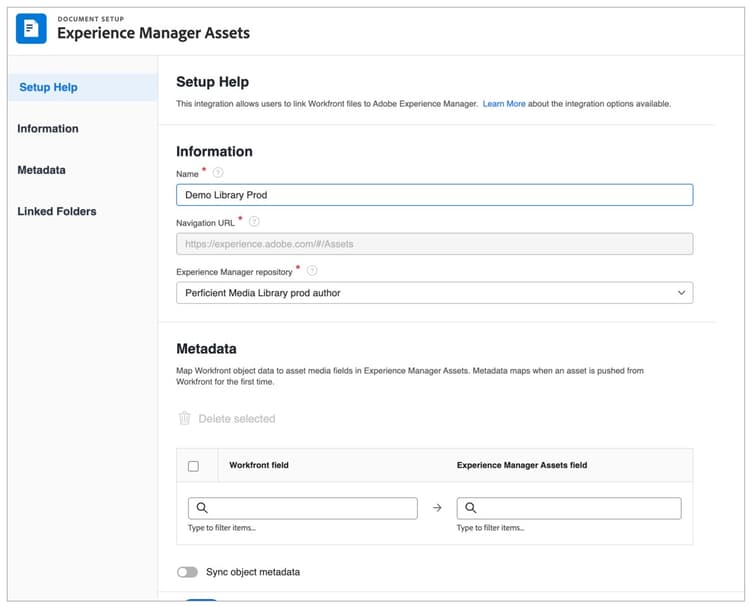Click the Delete selected button
The height and width of the screenshot is (607, 750).
pos(236,418)
